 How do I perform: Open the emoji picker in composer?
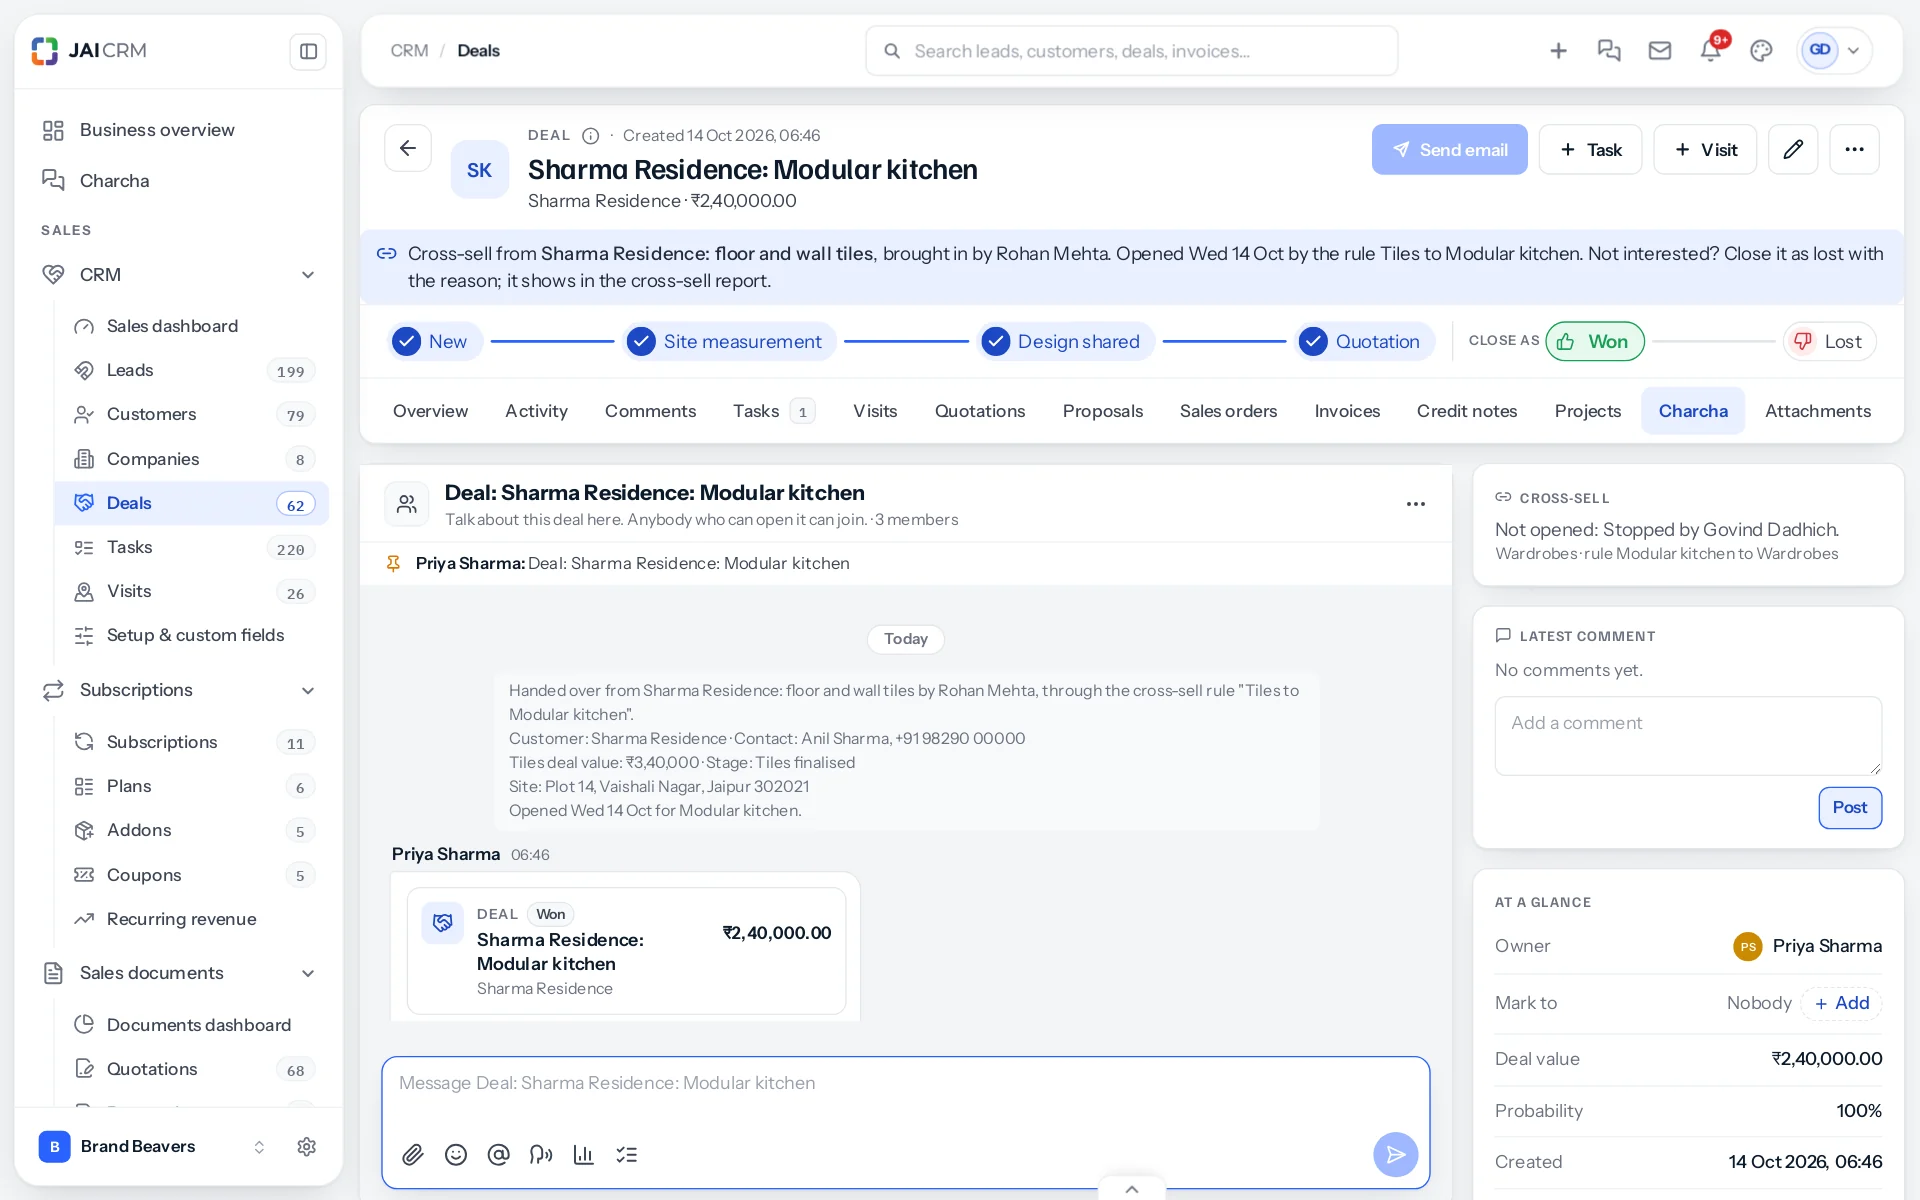(456, 1155)
